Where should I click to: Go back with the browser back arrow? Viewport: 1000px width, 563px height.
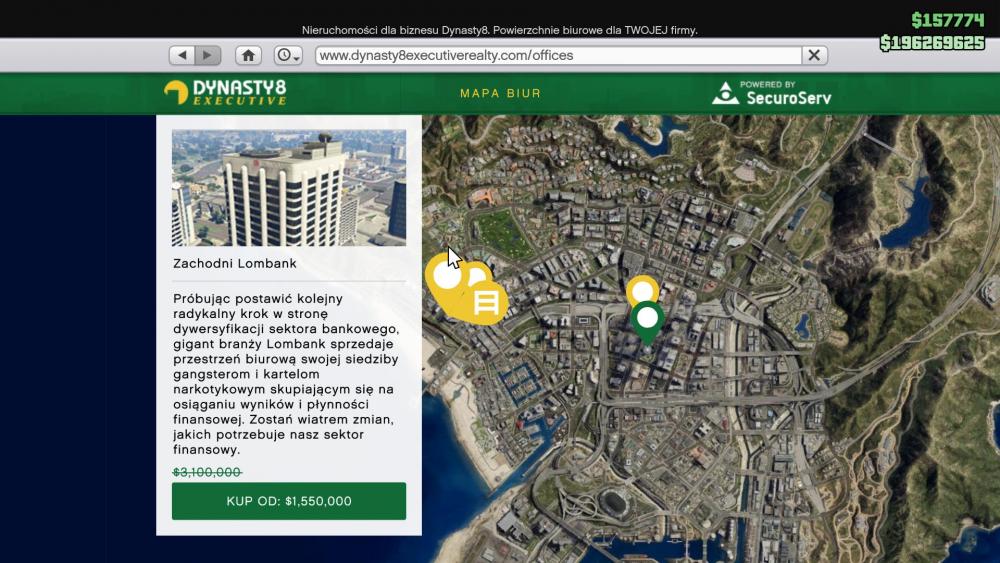point(182,55)
